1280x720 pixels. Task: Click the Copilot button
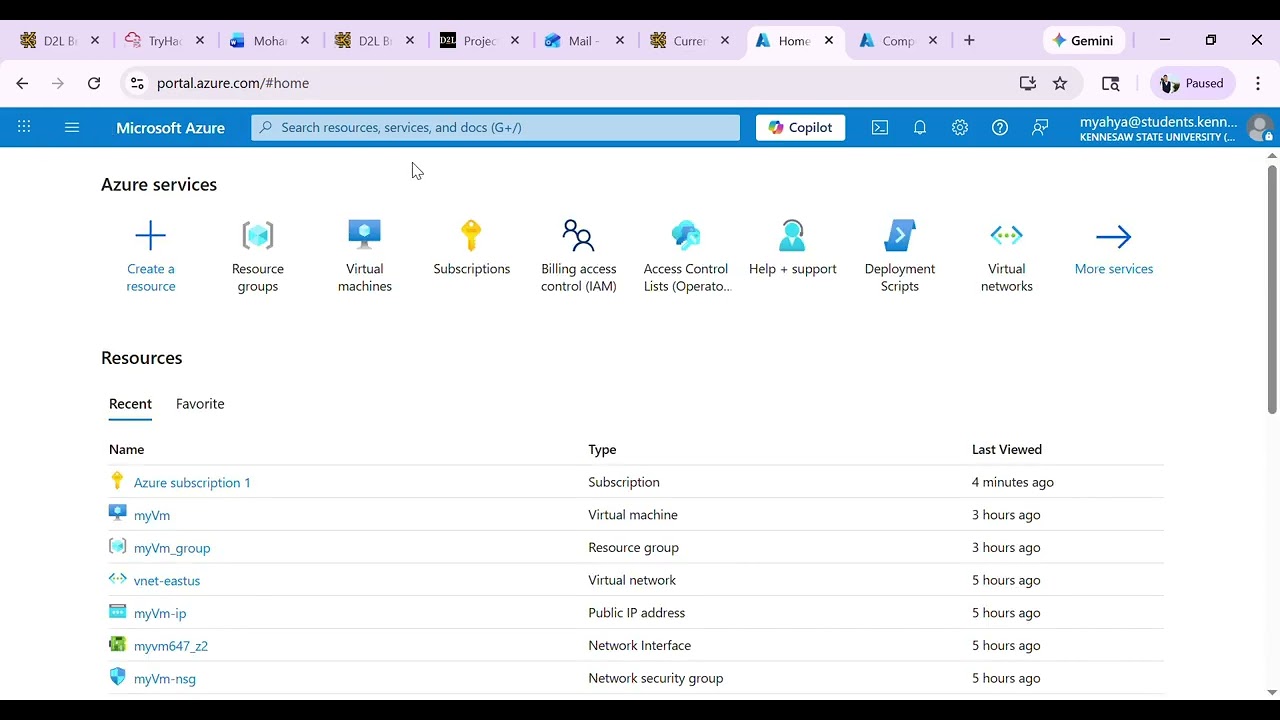tap(800, 127)
